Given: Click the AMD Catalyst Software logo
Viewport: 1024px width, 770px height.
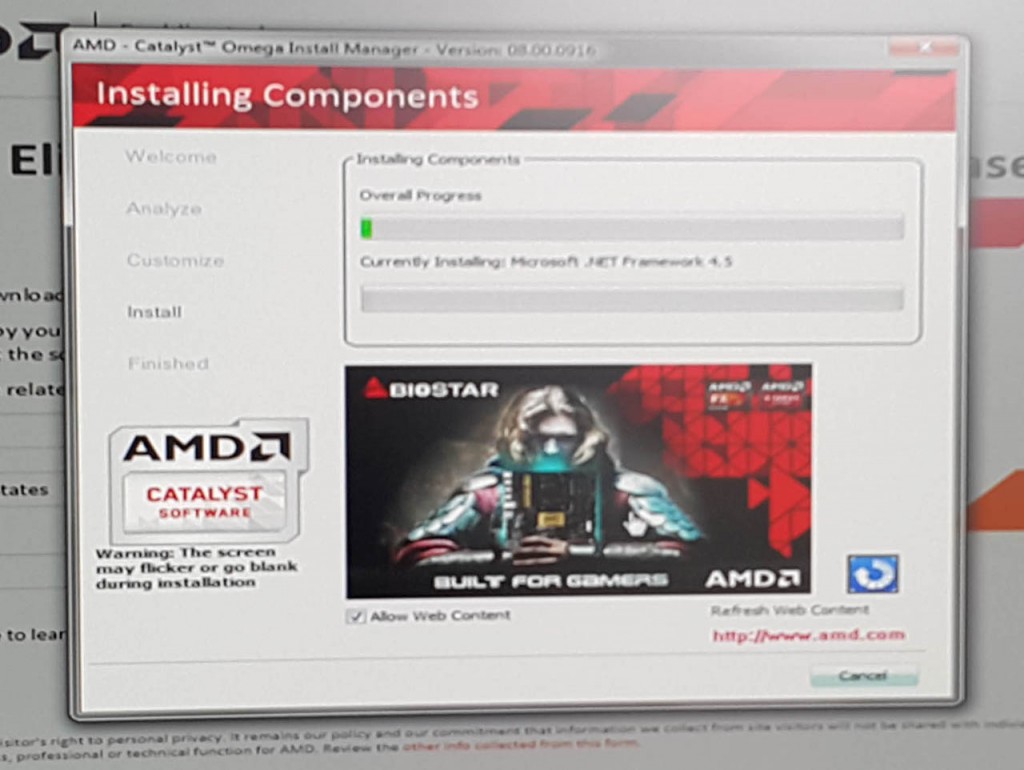Looking at the screenshot, I should pos(208,481).
